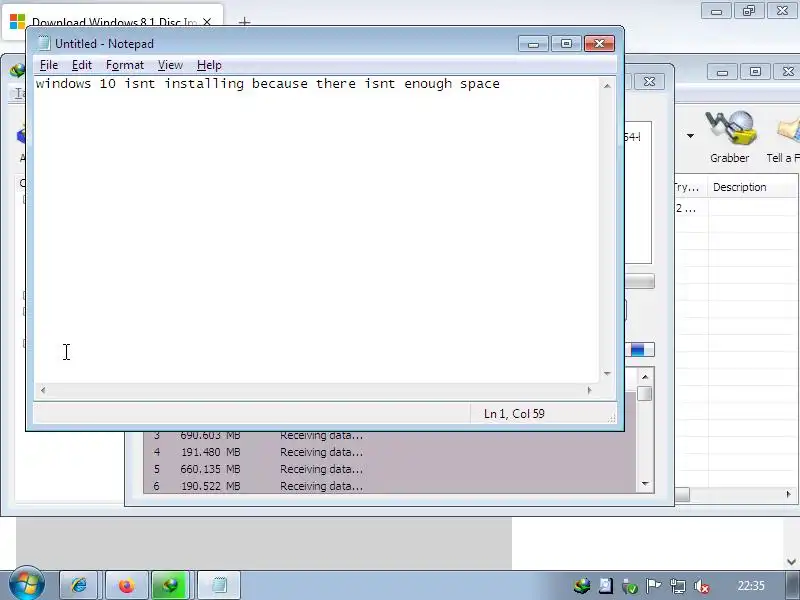The height and width of the screenshot is (600, 800).
Task: Click the muted volume tray icon
Action: pyautogui.click(x=702, y=587)
